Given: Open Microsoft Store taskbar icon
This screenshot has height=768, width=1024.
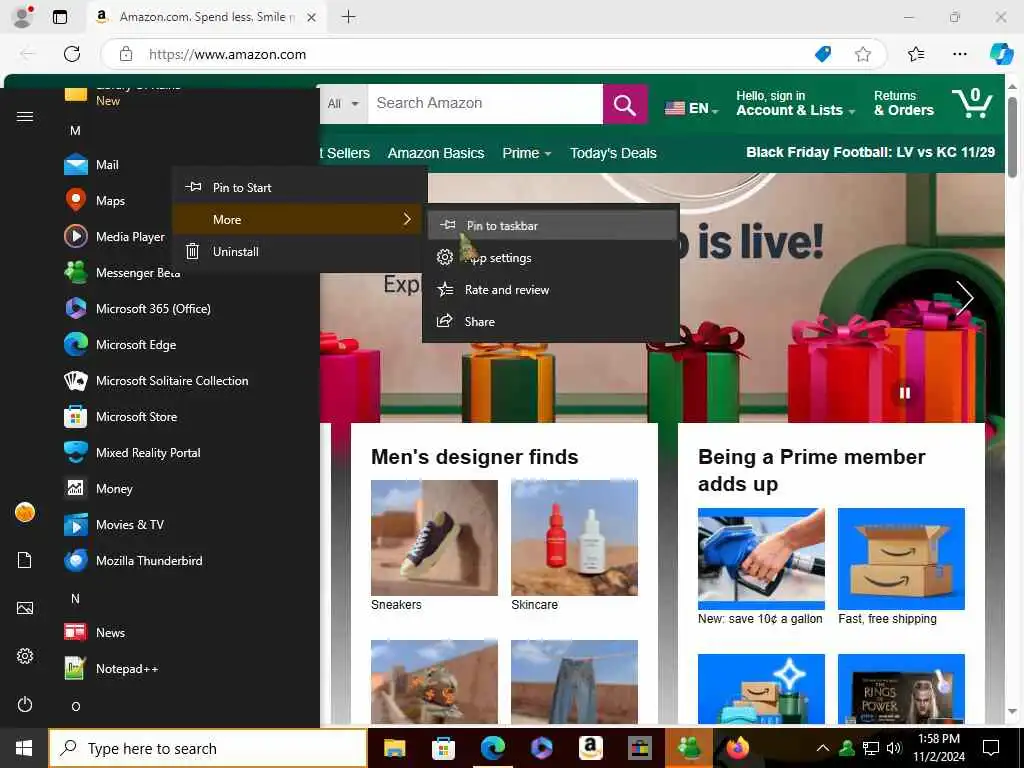Looking at the screenshot, I should 443,748.
